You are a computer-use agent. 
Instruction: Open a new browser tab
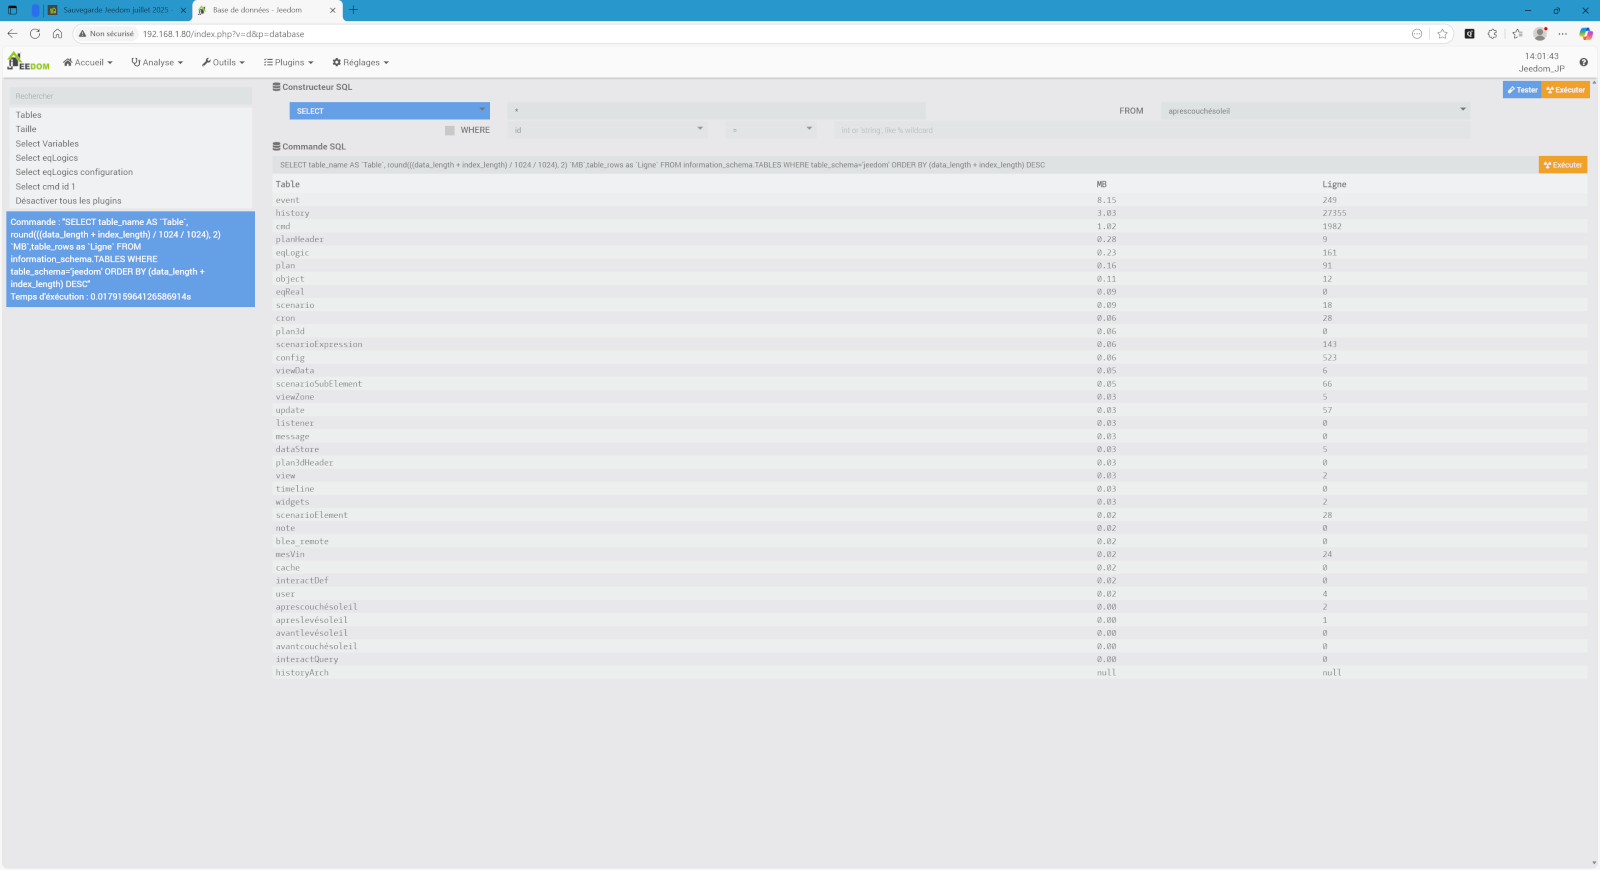pyautogui.click(x=353, y=10)
